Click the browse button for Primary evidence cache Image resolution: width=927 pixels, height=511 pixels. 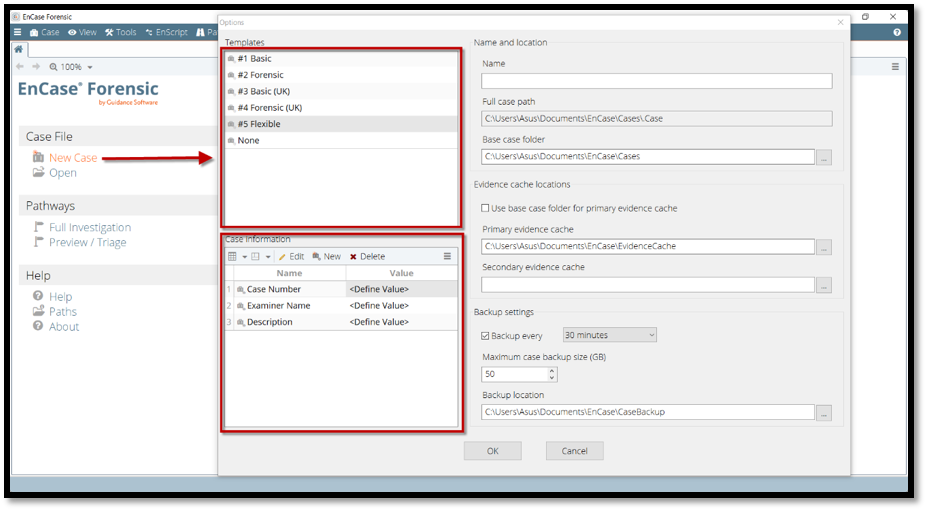coord(824,247)
